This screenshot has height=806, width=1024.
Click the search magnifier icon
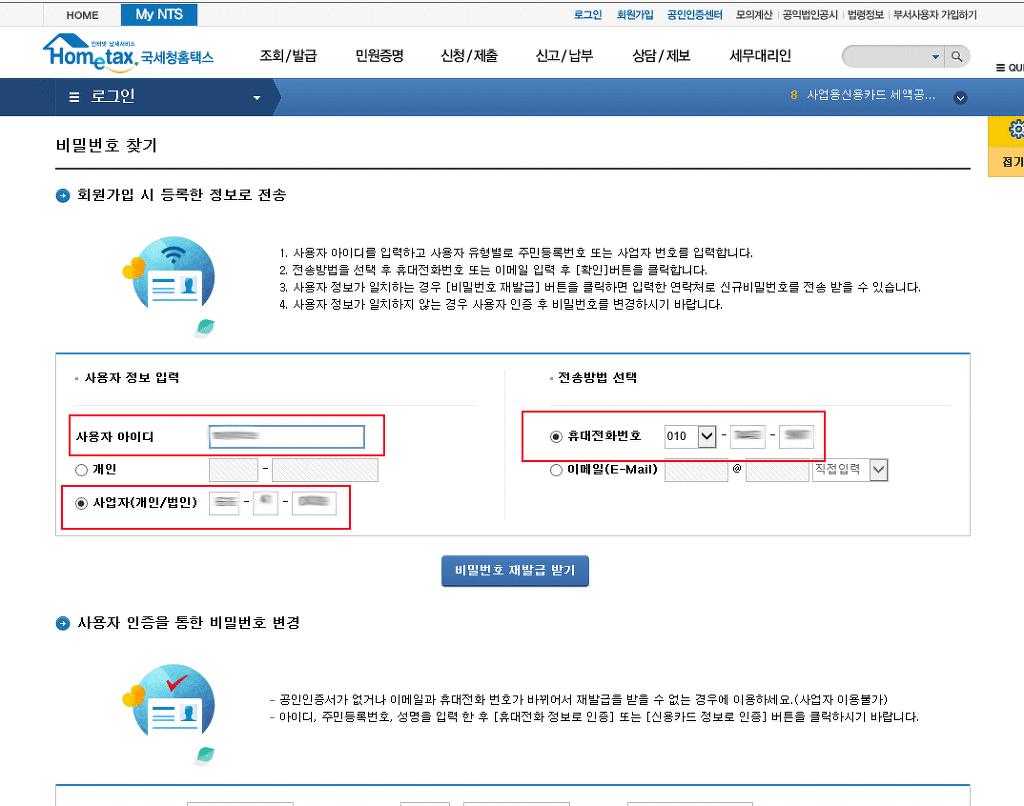[x=957, y=57]
